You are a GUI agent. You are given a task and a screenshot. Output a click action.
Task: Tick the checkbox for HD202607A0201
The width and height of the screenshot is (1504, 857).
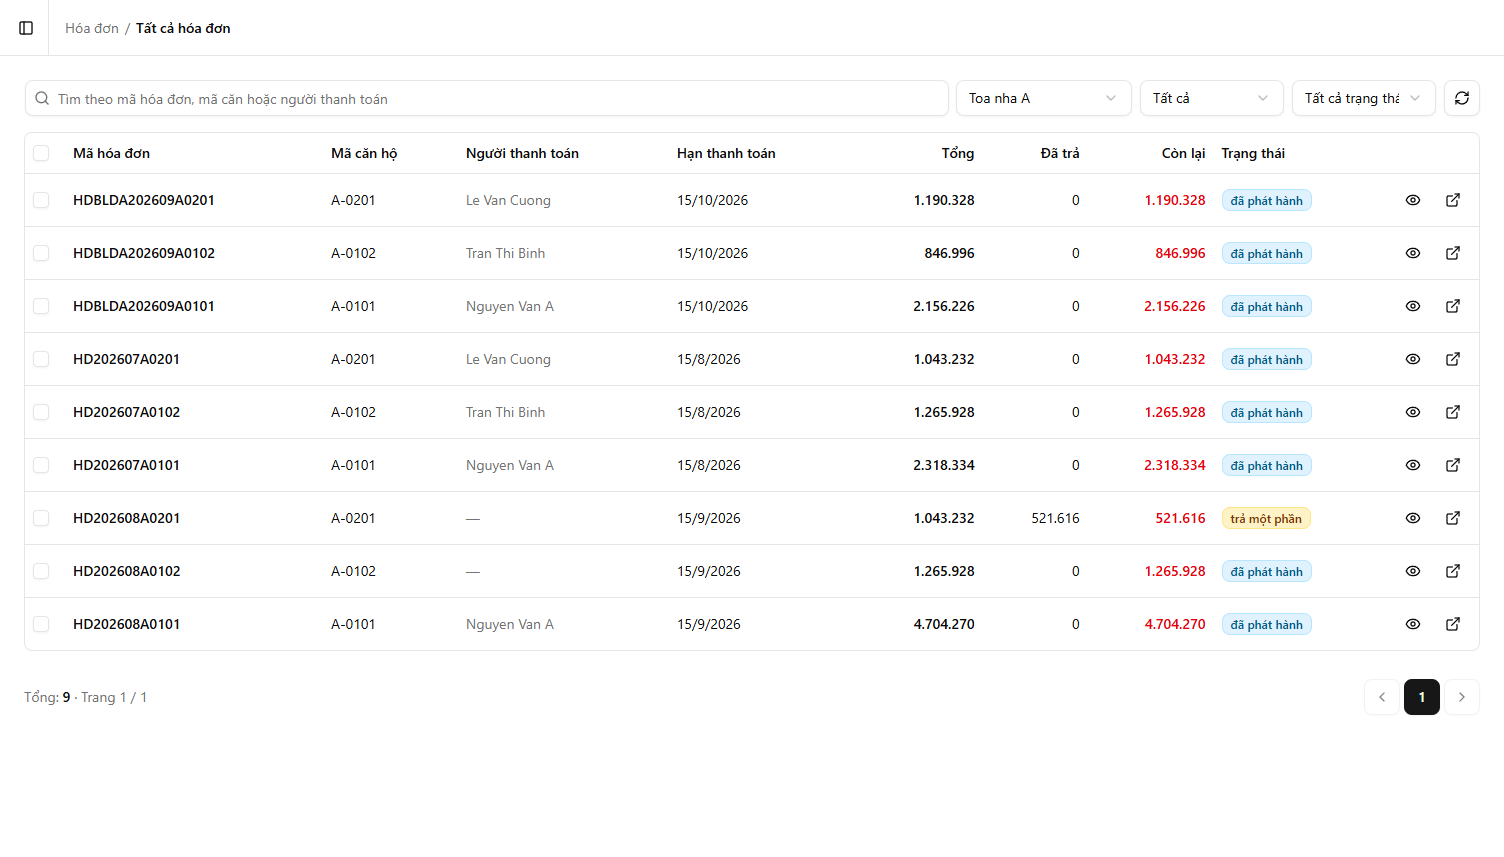click(41, 359)
